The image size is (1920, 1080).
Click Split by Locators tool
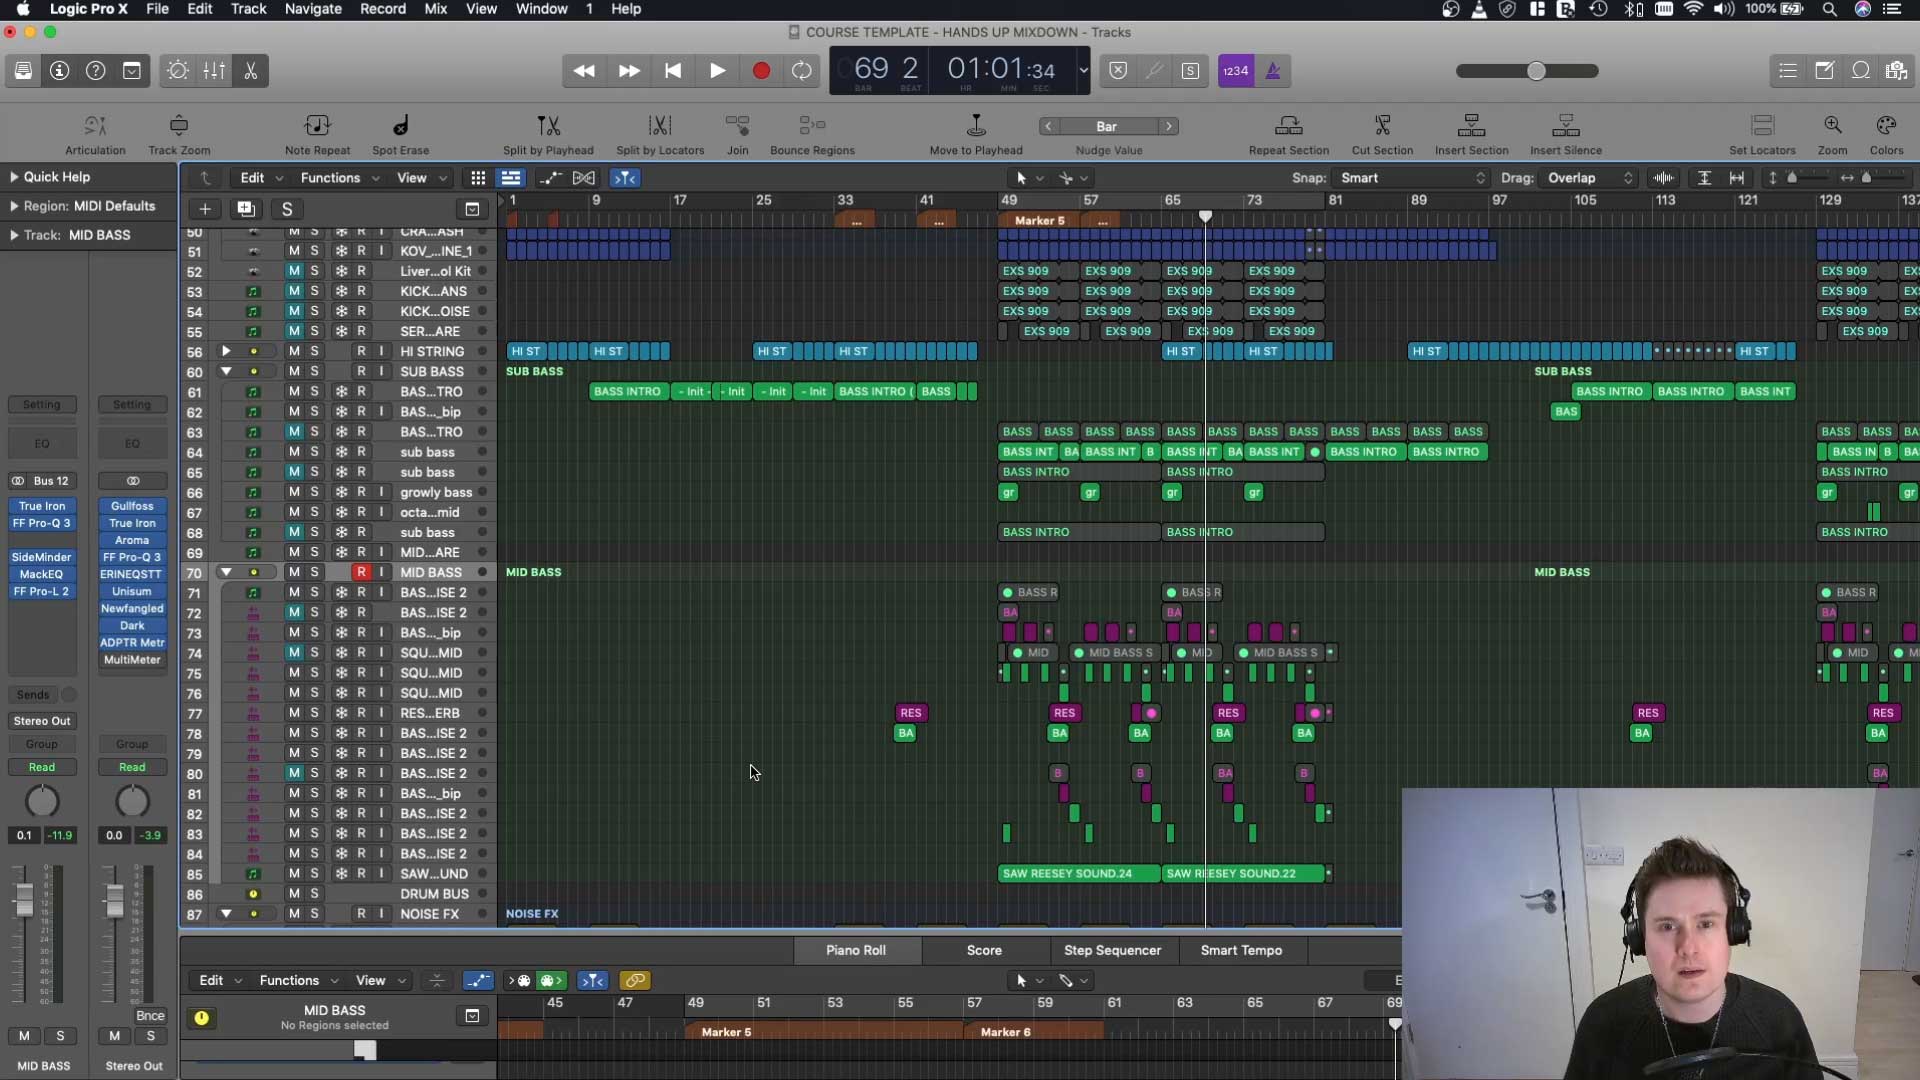coord(660,134)
